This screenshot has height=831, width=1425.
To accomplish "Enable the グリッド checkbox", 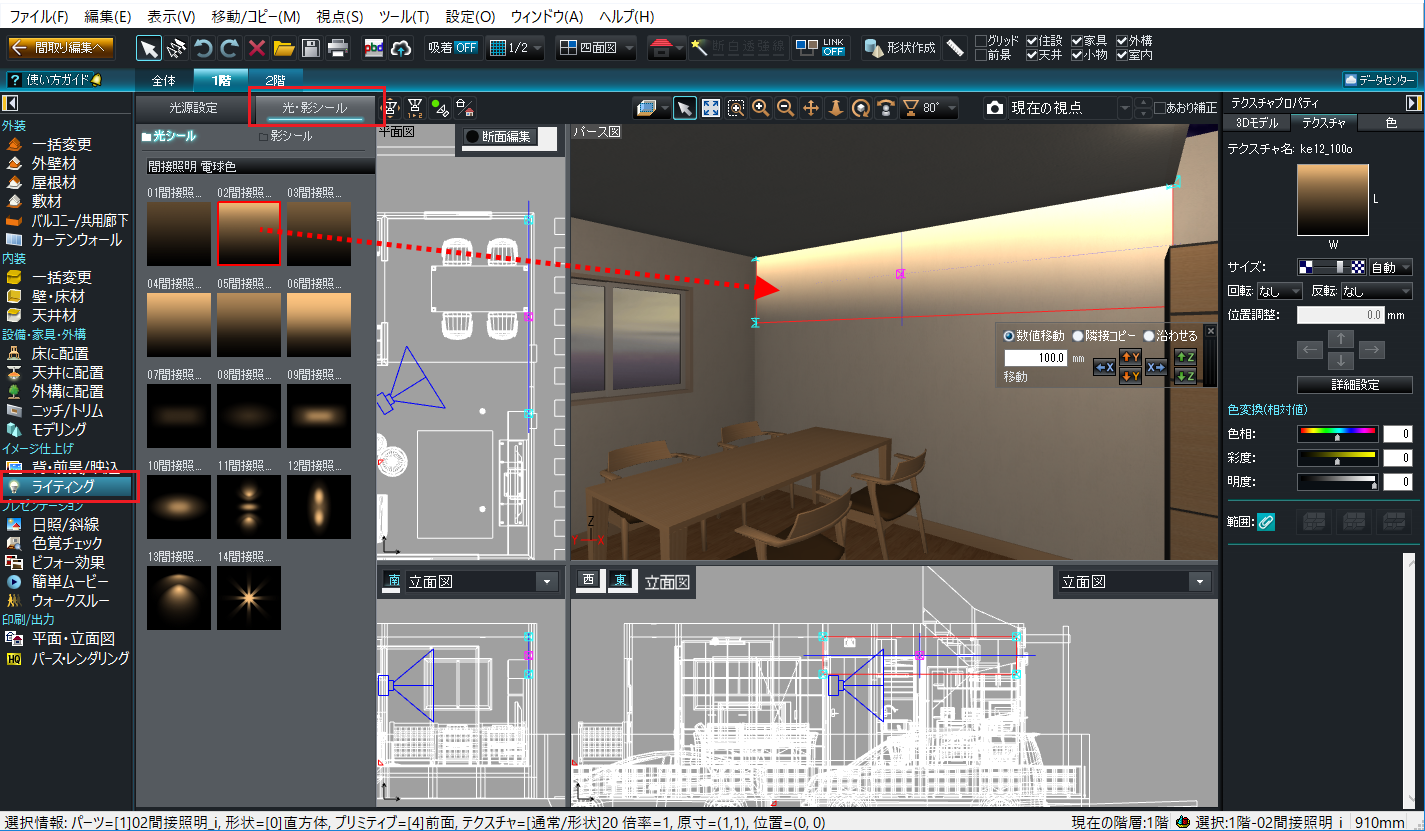I will 981,41.
